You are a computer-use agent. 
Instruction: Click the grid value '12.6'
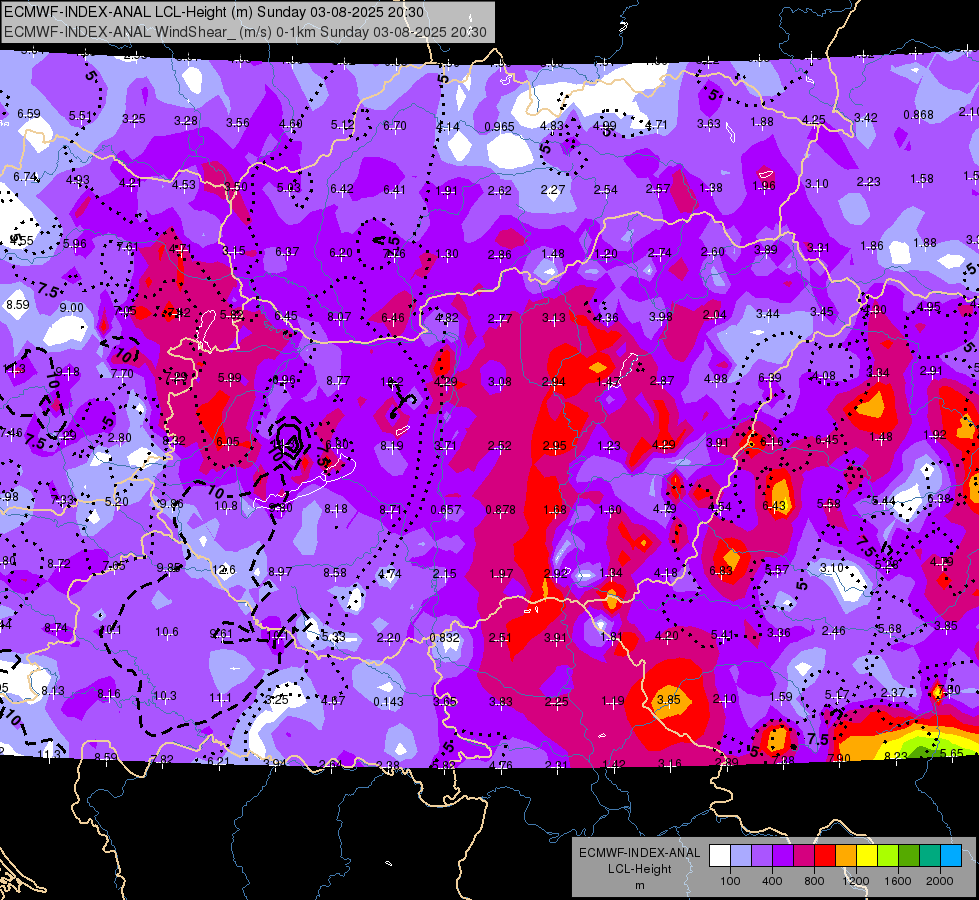pos(224,570)
